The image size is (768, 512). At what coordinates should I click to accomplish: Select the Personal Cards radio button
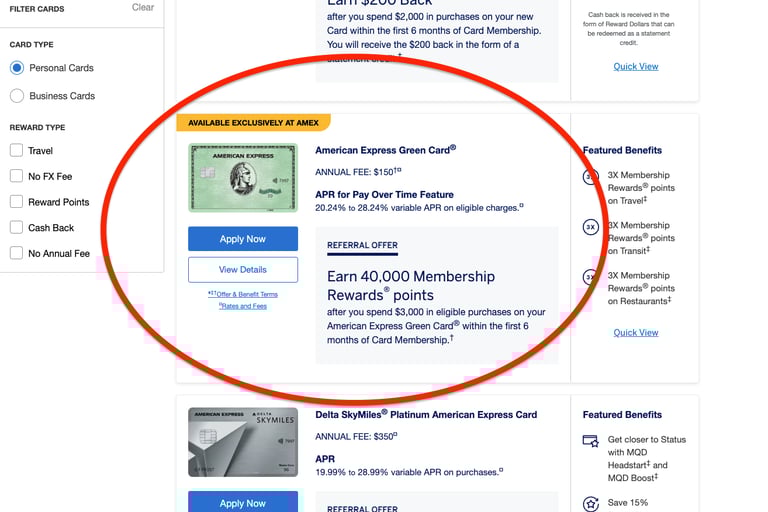(17, 68)
